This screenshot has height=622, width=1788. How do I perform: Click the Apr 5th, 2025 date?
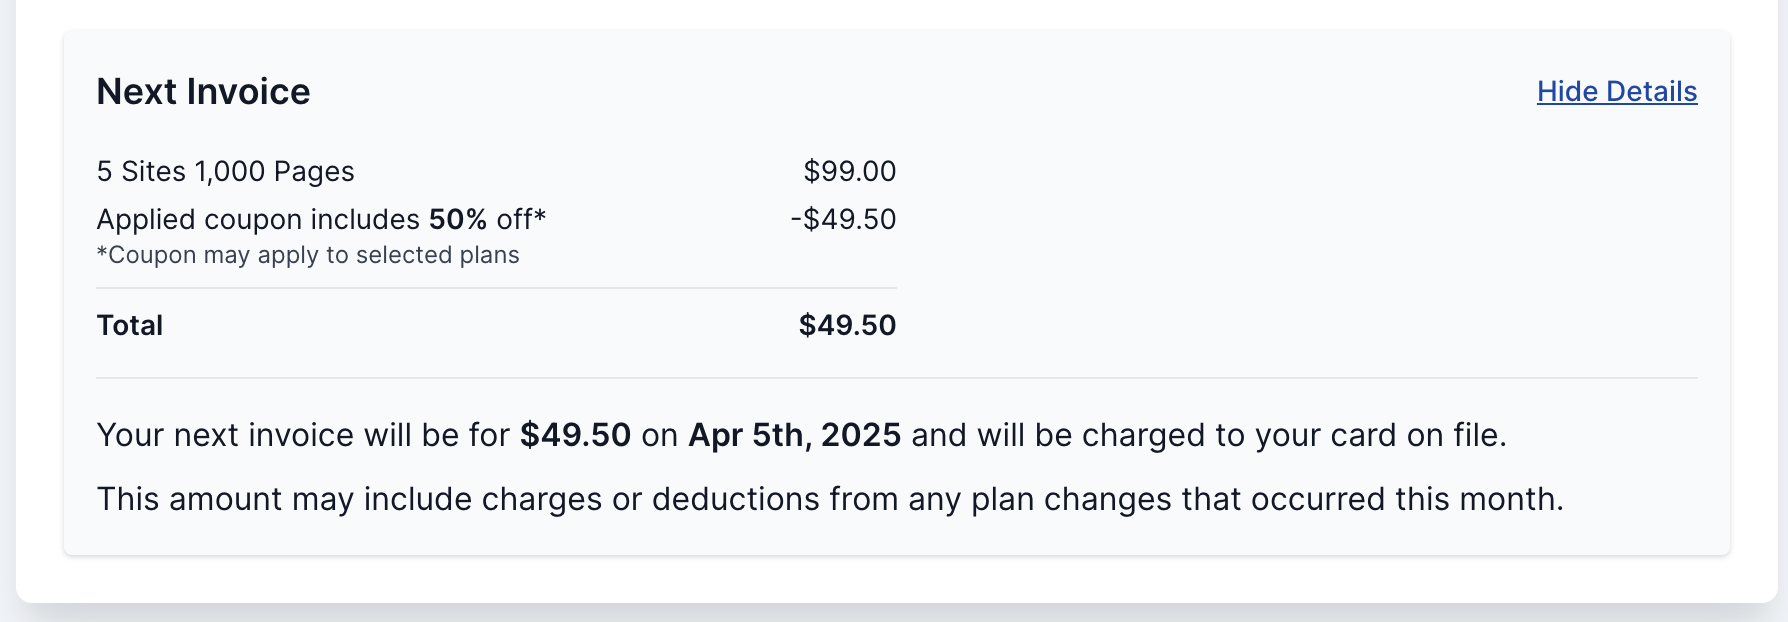pyautogui.click(x=794, y=435)
